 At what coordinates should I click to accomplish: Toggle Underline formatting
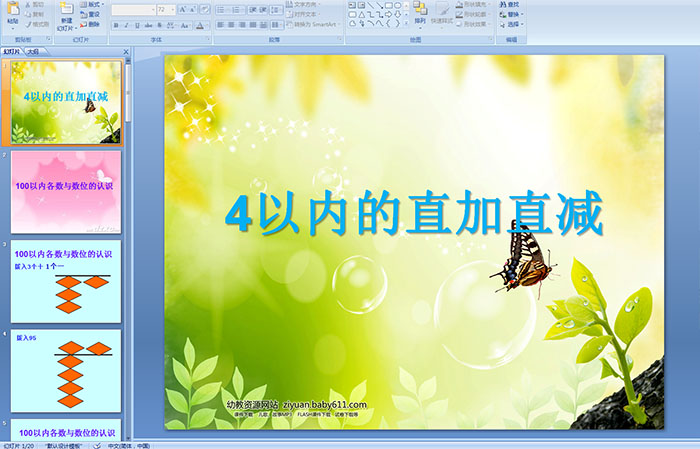click(137, 25)
